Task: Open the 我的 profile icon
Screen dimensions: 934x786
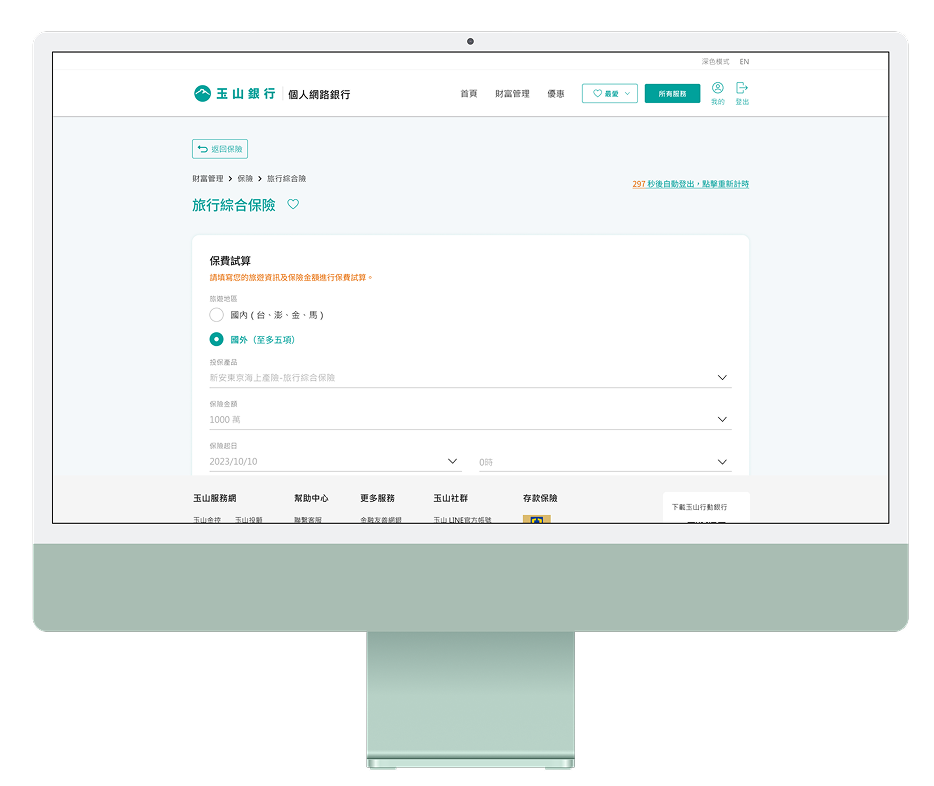Action: [717, 89]
